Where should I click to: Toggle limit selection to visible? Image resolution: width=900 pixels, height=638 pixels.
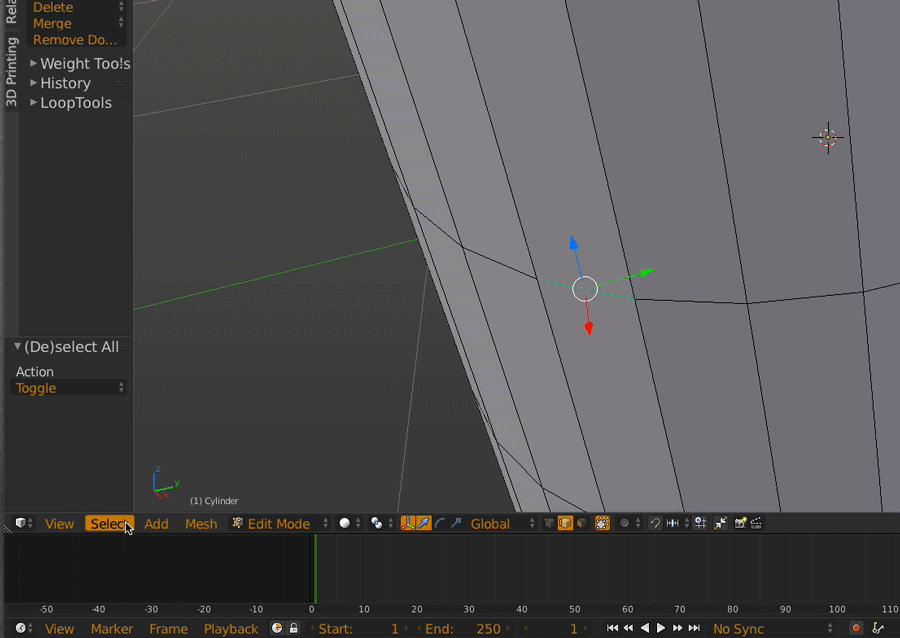(602, 523)
